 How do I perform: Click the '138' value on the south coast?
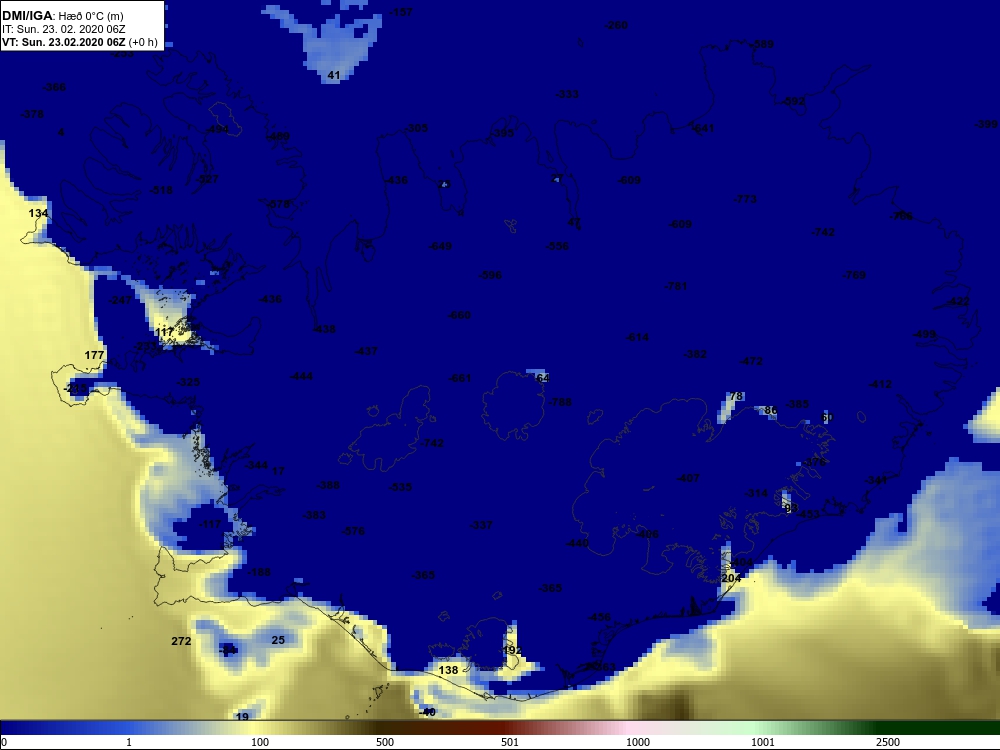click(448, 670)
